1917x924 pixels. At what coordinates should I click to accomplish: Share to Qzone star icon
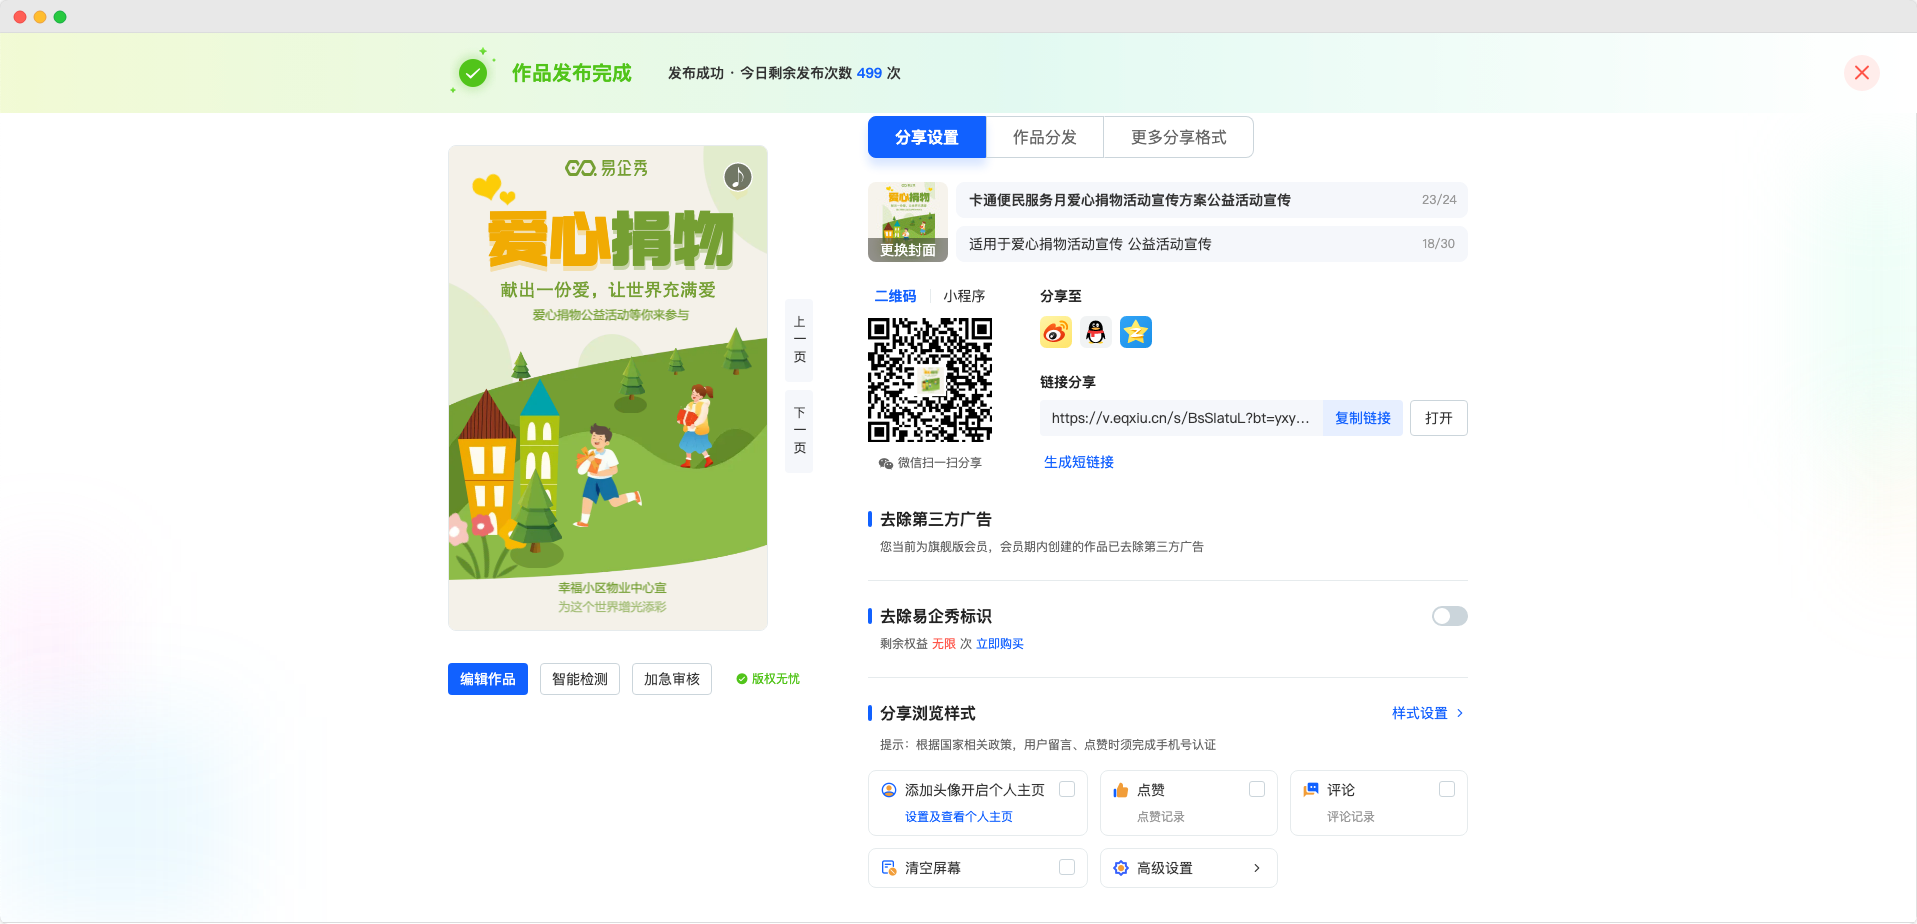pos(1136,332)
